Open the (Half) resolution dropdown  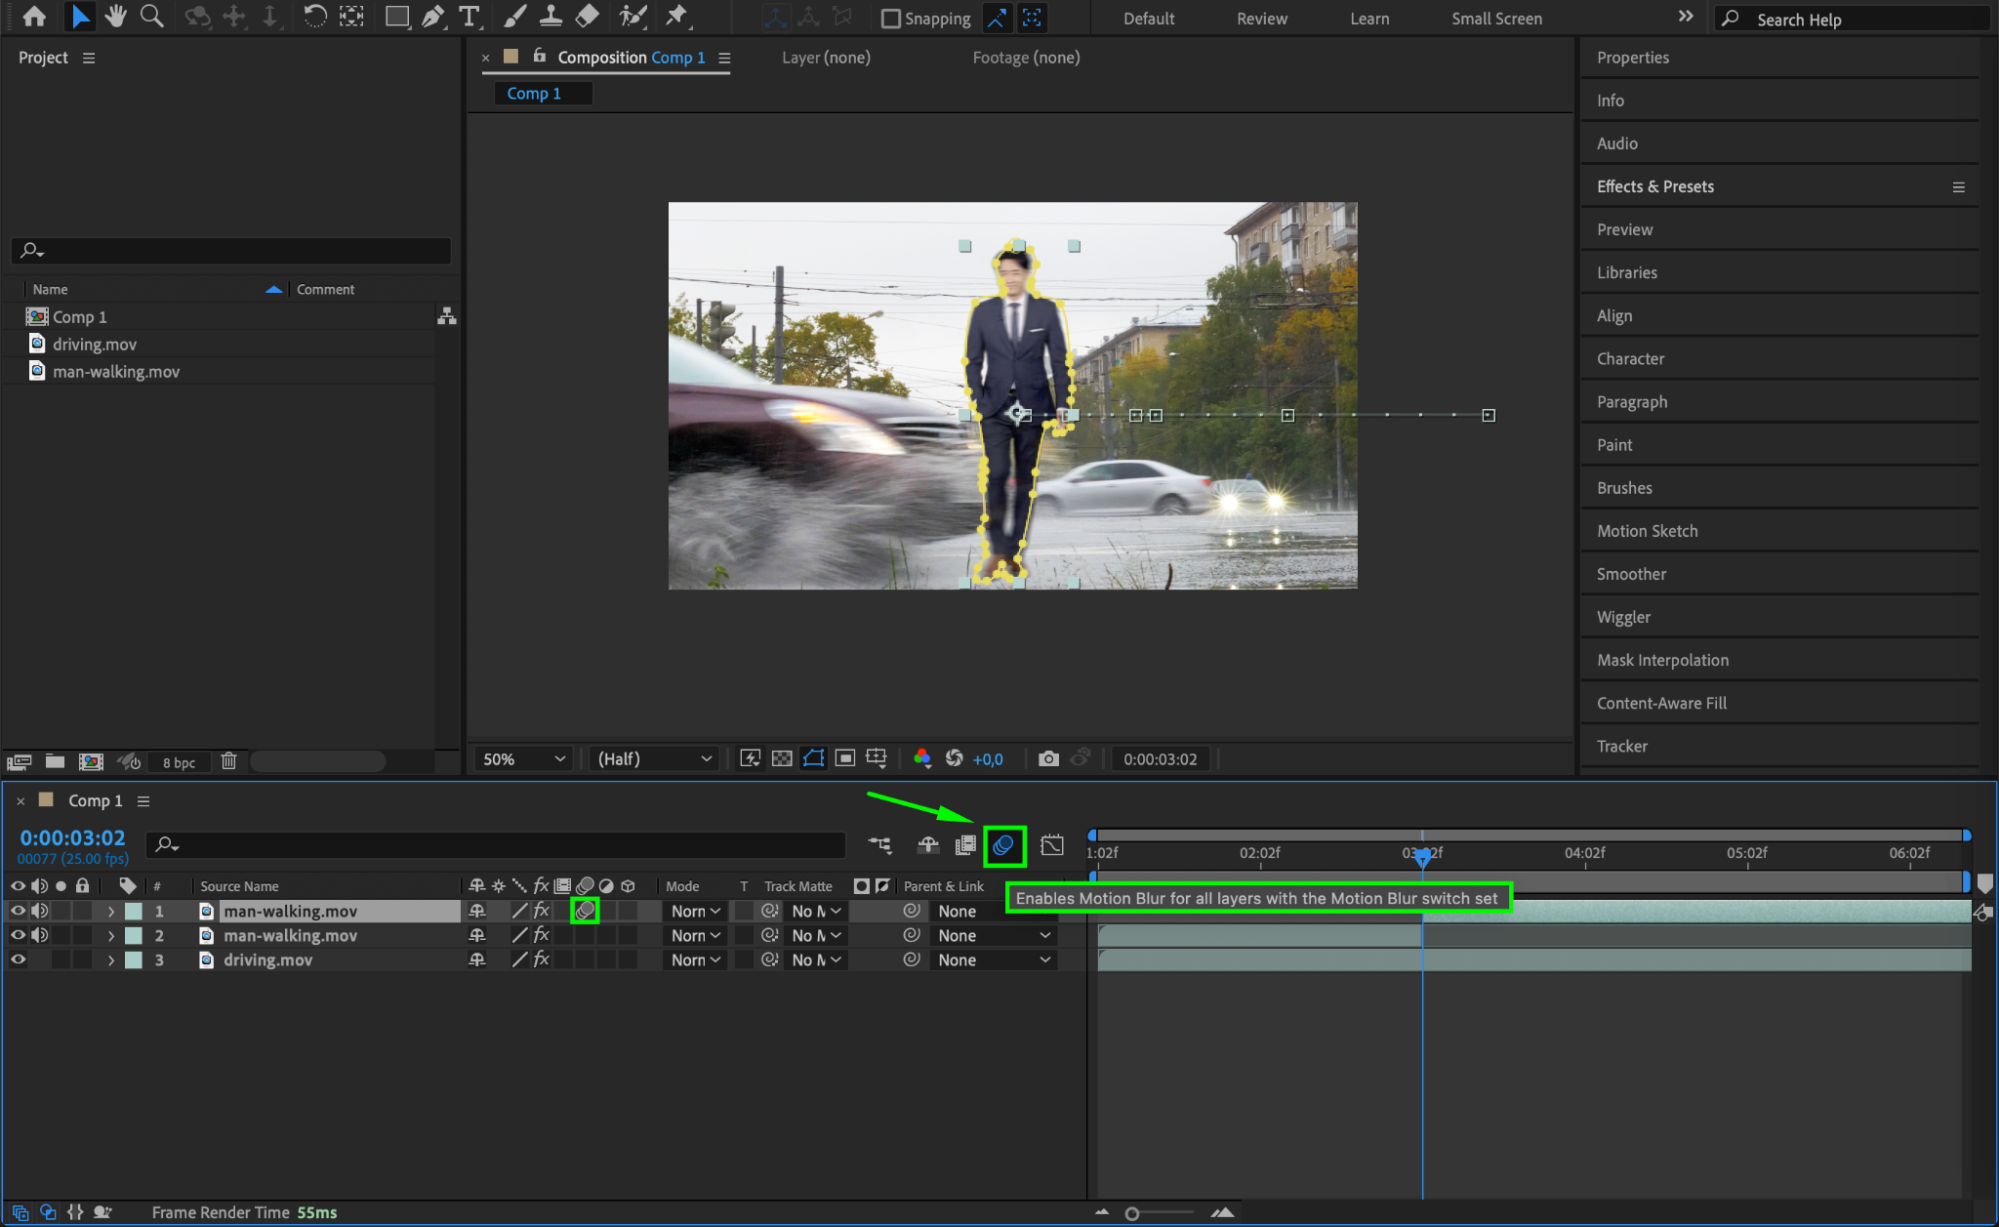(654, 759)
